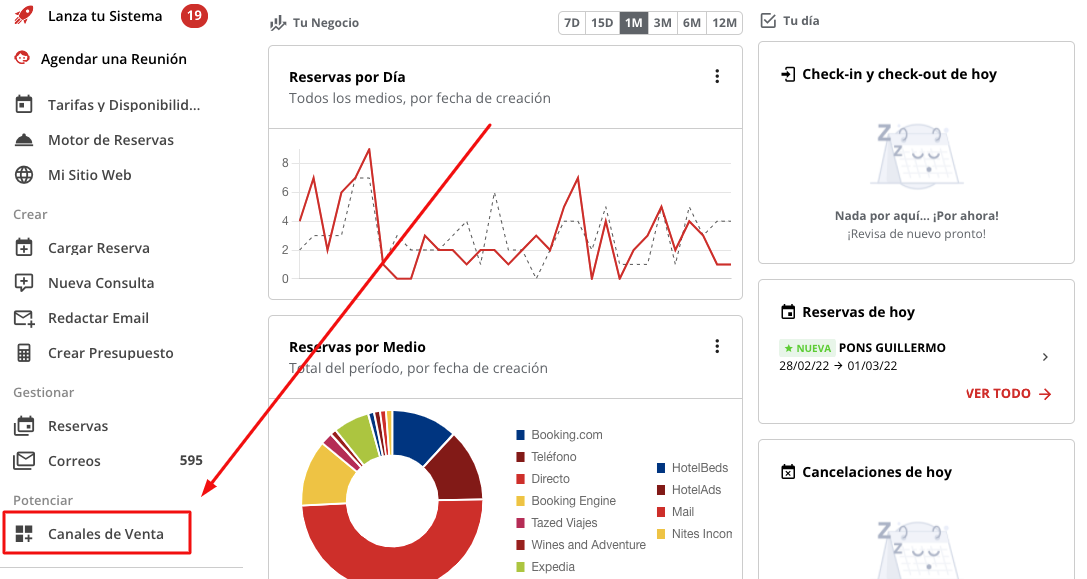1087x579 pixels.
Task: Click the Crear Presupuesto calculator icon
Action: coord(24,353)
